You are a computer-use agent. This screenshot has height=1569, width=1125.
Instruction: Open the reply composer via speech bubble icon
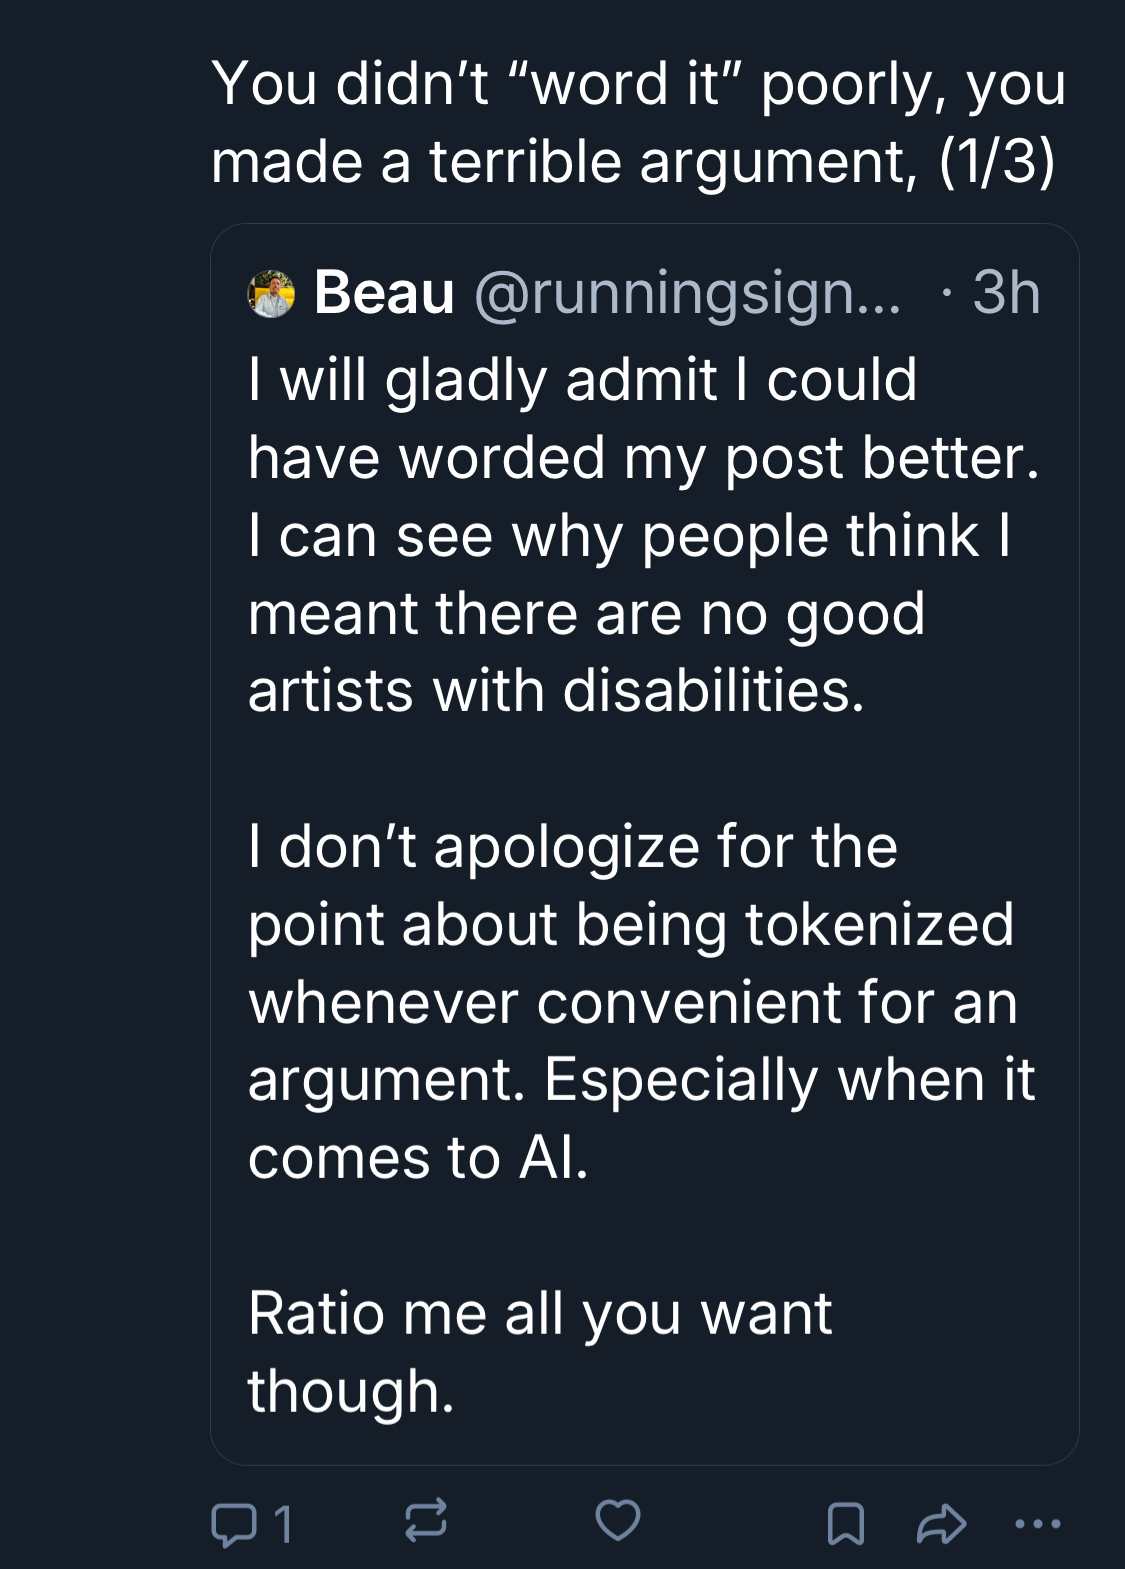[x=234, y=1524]
